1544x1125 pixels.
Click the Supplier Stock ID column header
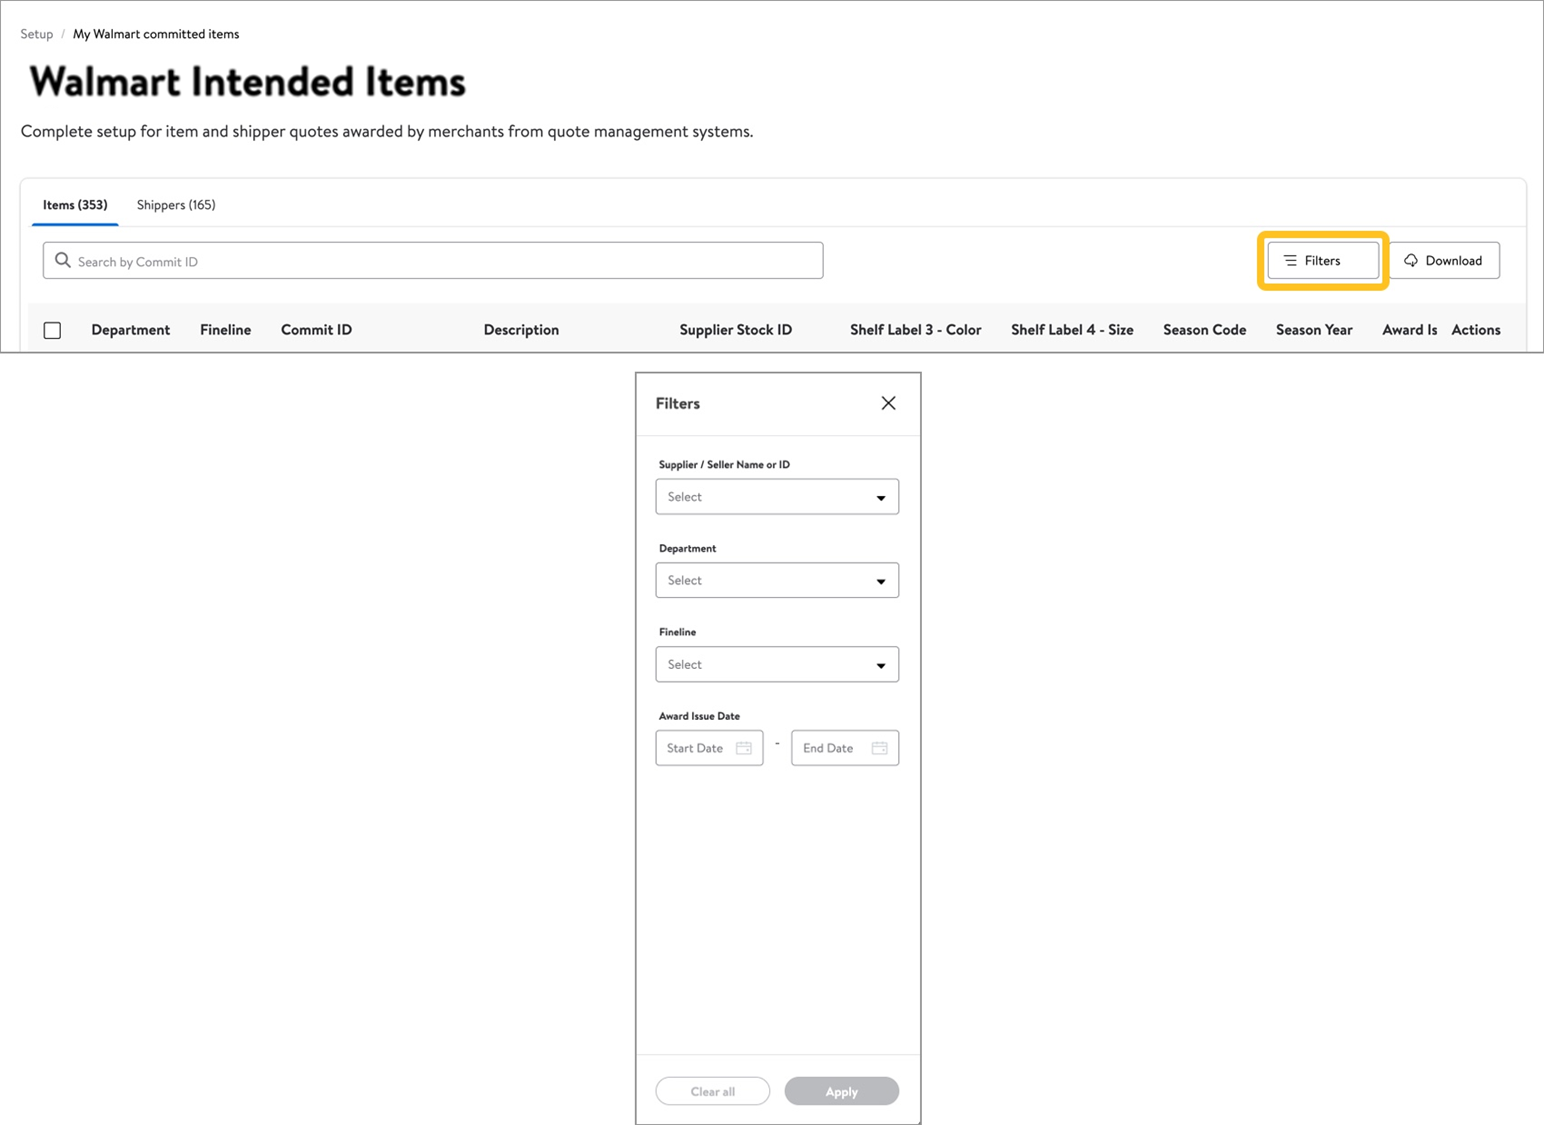click(736, 330)
